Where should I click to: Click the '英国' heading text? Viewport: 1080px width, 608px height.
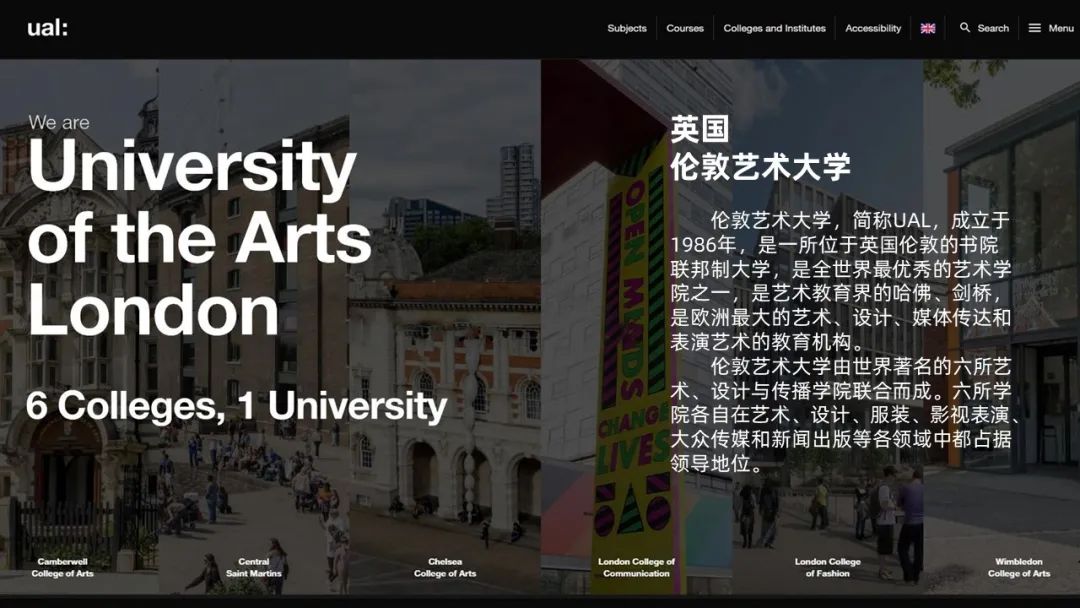point(700,129)
